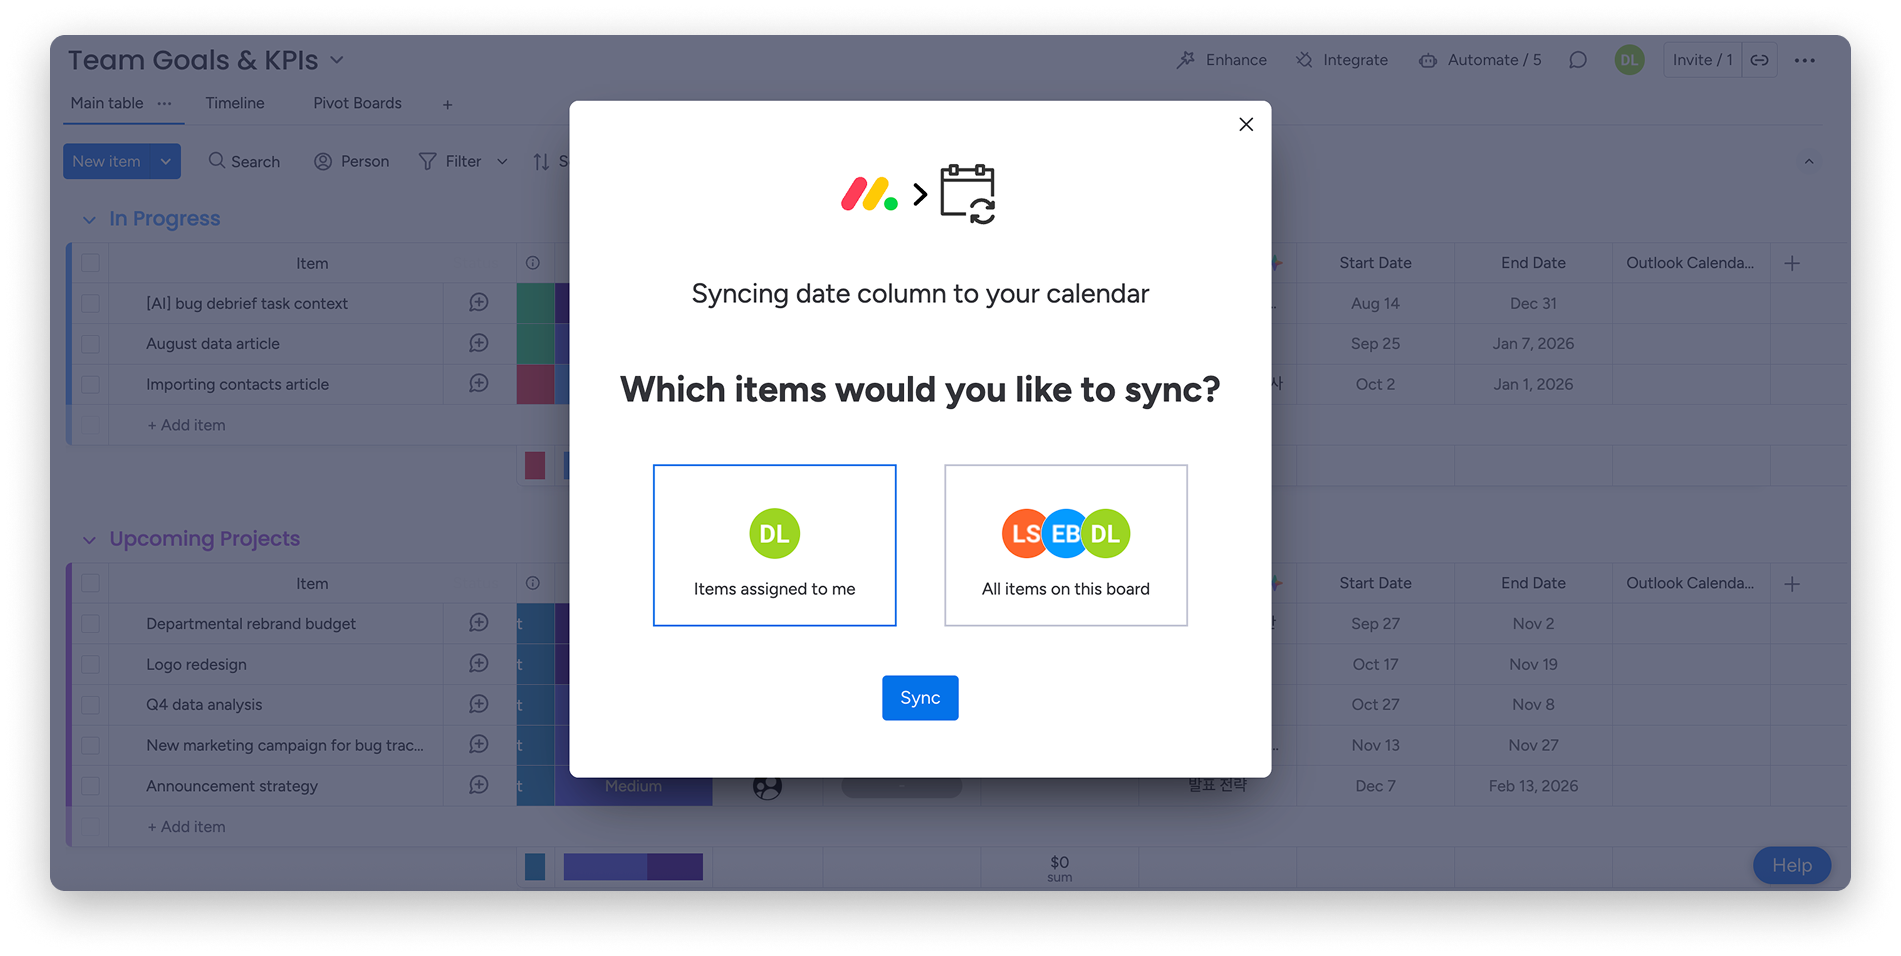Viewport: 1901px width, 956px height.
Task: Add a column to the Upcoming Projects group
Action: click(1792, 583)
